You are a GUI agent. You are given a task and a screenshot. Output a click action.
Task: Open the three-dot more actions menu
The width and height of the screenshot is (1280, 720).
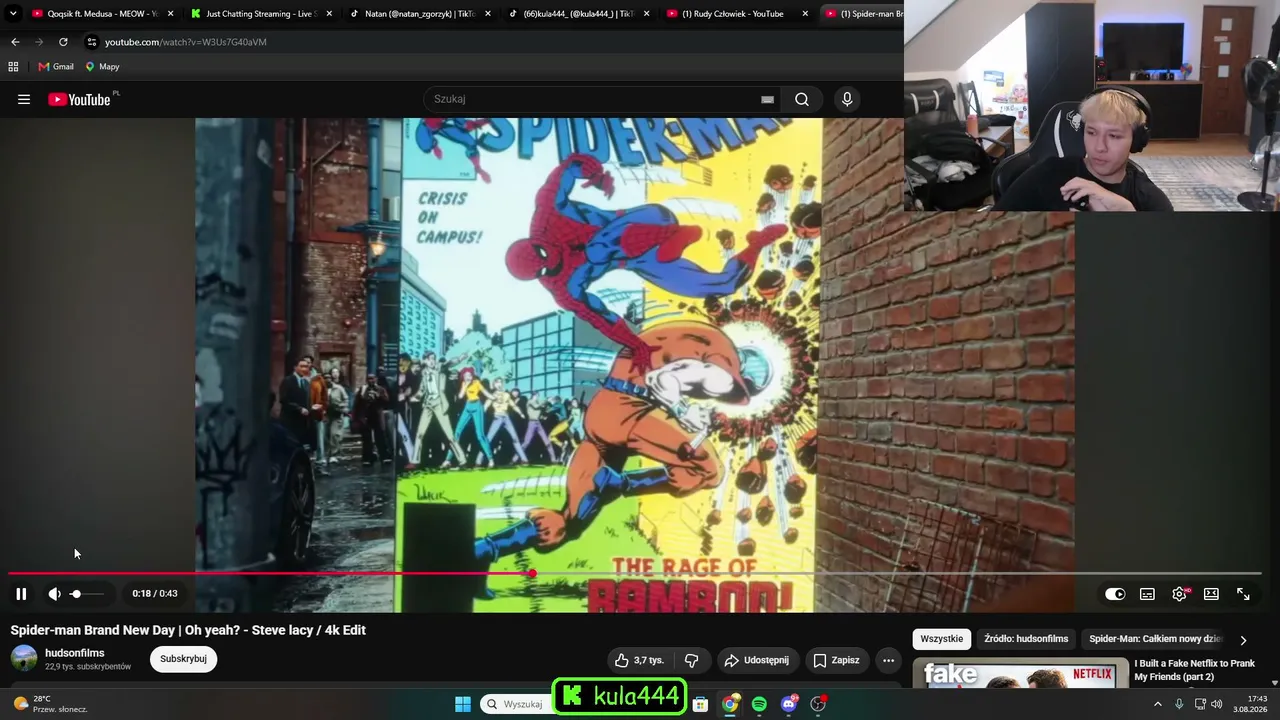888,660
